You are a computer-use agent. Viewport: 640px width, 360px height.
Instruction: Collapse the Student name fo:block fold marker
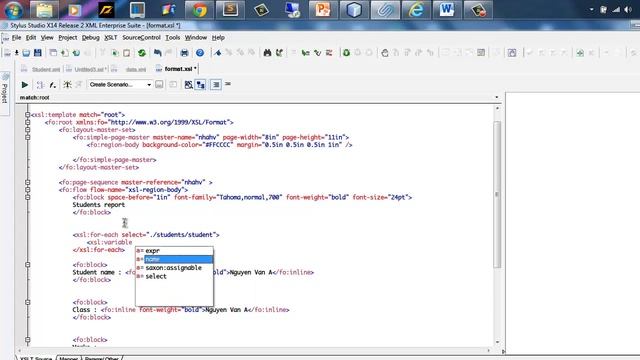pos(27,264)
